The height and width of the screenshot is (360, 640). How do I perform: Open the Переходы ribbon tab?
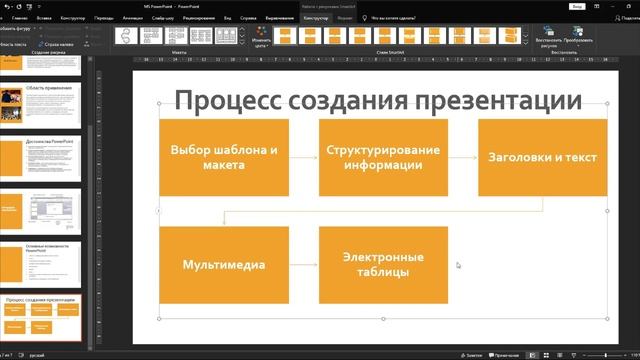[104, 18]
